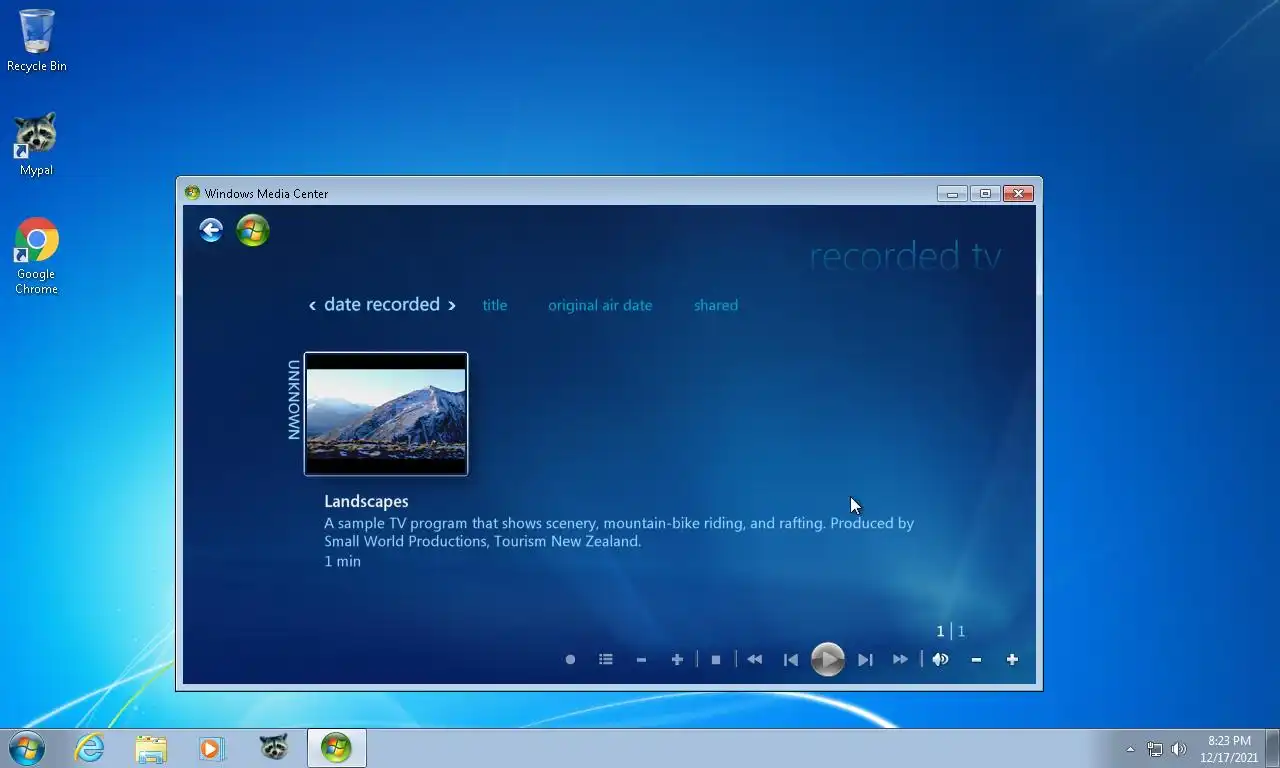The image size is (1280, 768).
Task: Open the Mypal desktop shortcut
Action: (x=36, y=145)
